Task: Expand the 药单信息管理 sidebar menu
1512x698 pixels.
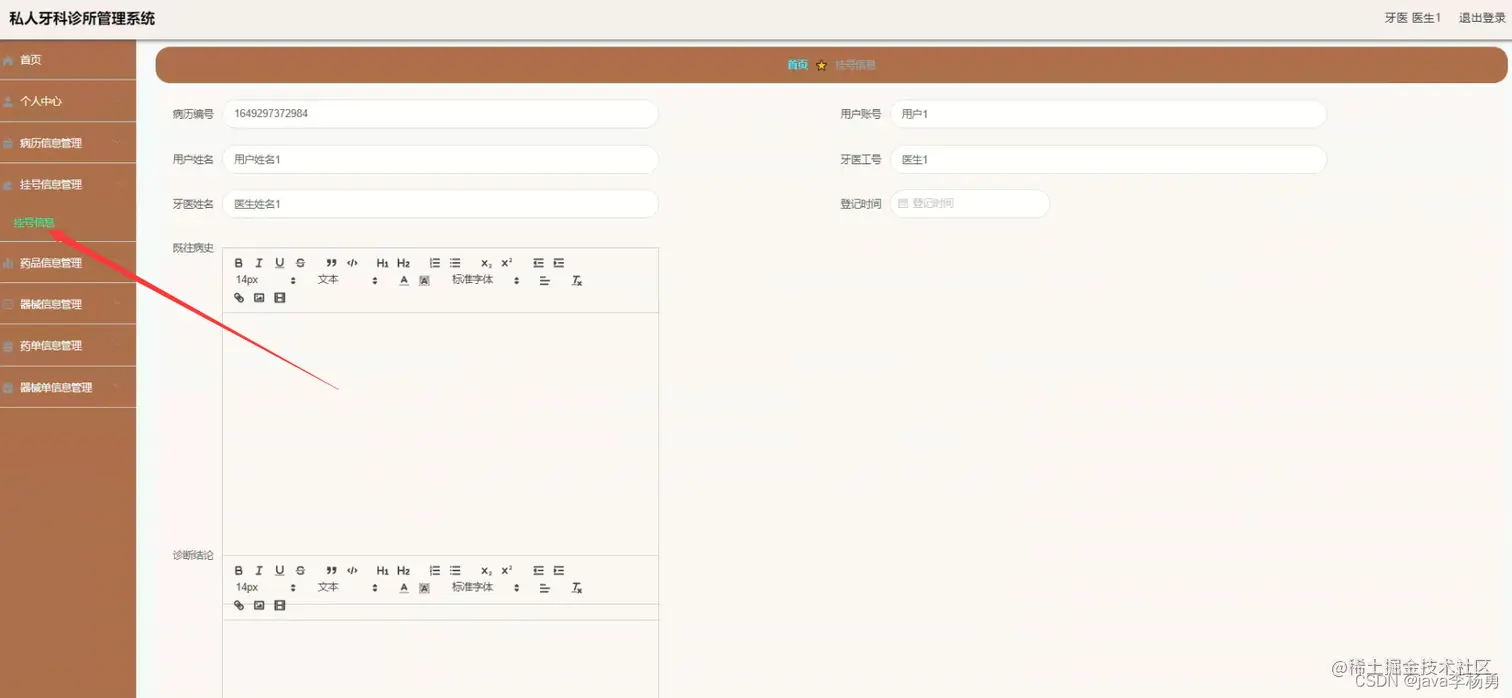Action: pyautogui.click(x=68, y=346)
